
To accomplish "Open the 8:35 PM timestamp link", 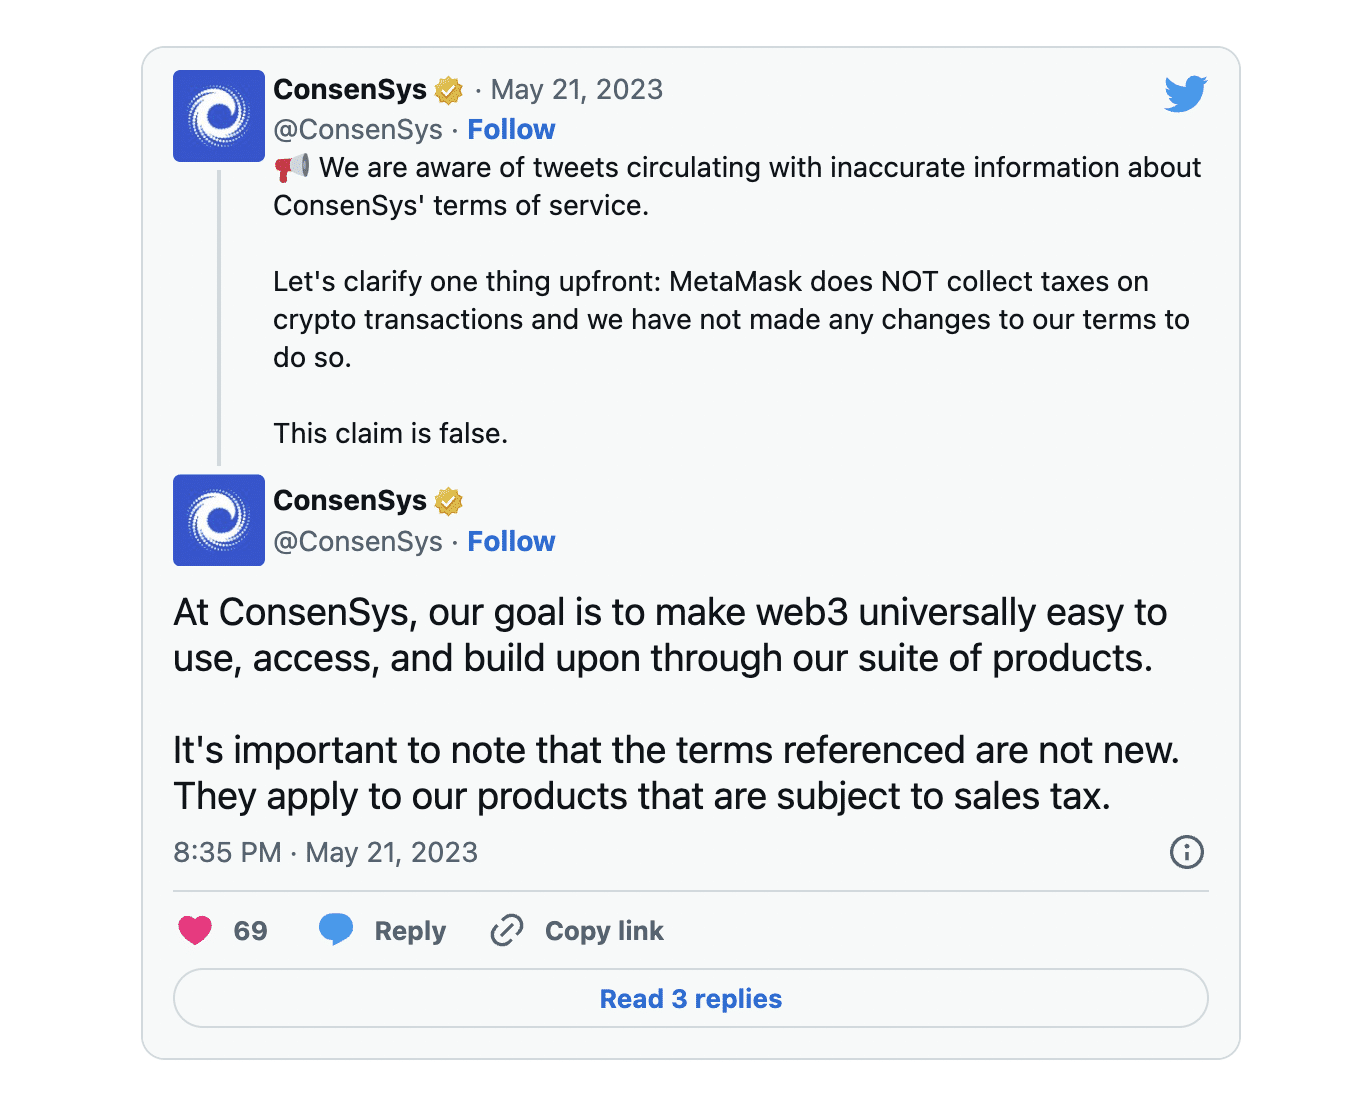I will click(227, 852).
